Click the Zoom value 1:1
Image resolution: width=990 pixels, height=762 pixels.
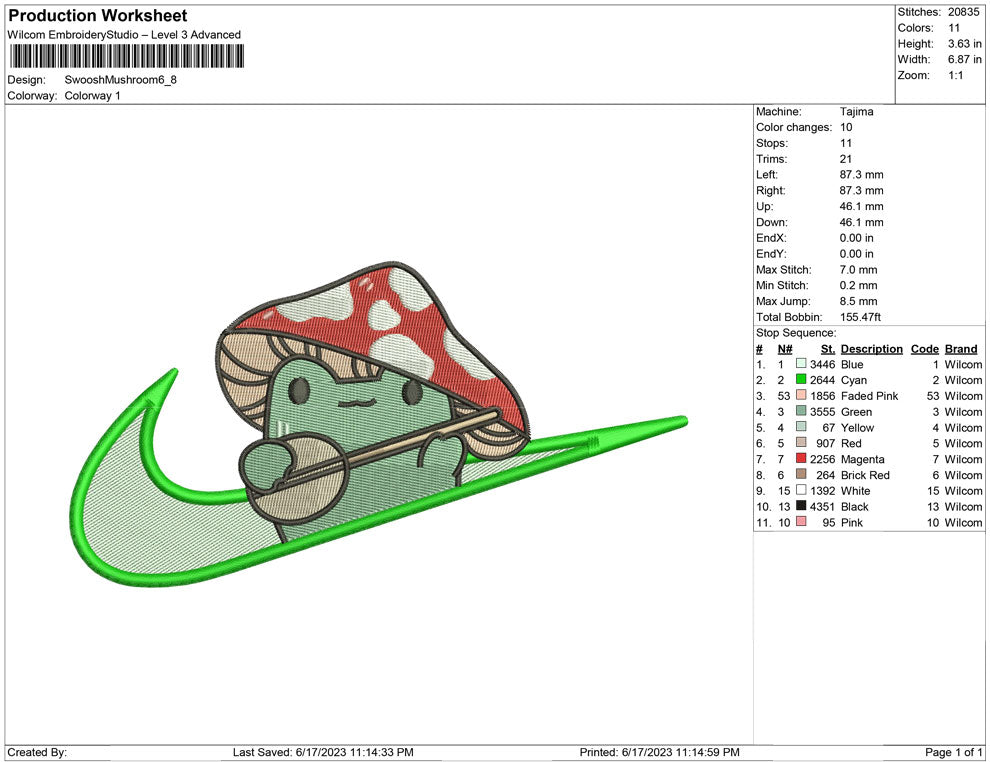coord(955,75)
